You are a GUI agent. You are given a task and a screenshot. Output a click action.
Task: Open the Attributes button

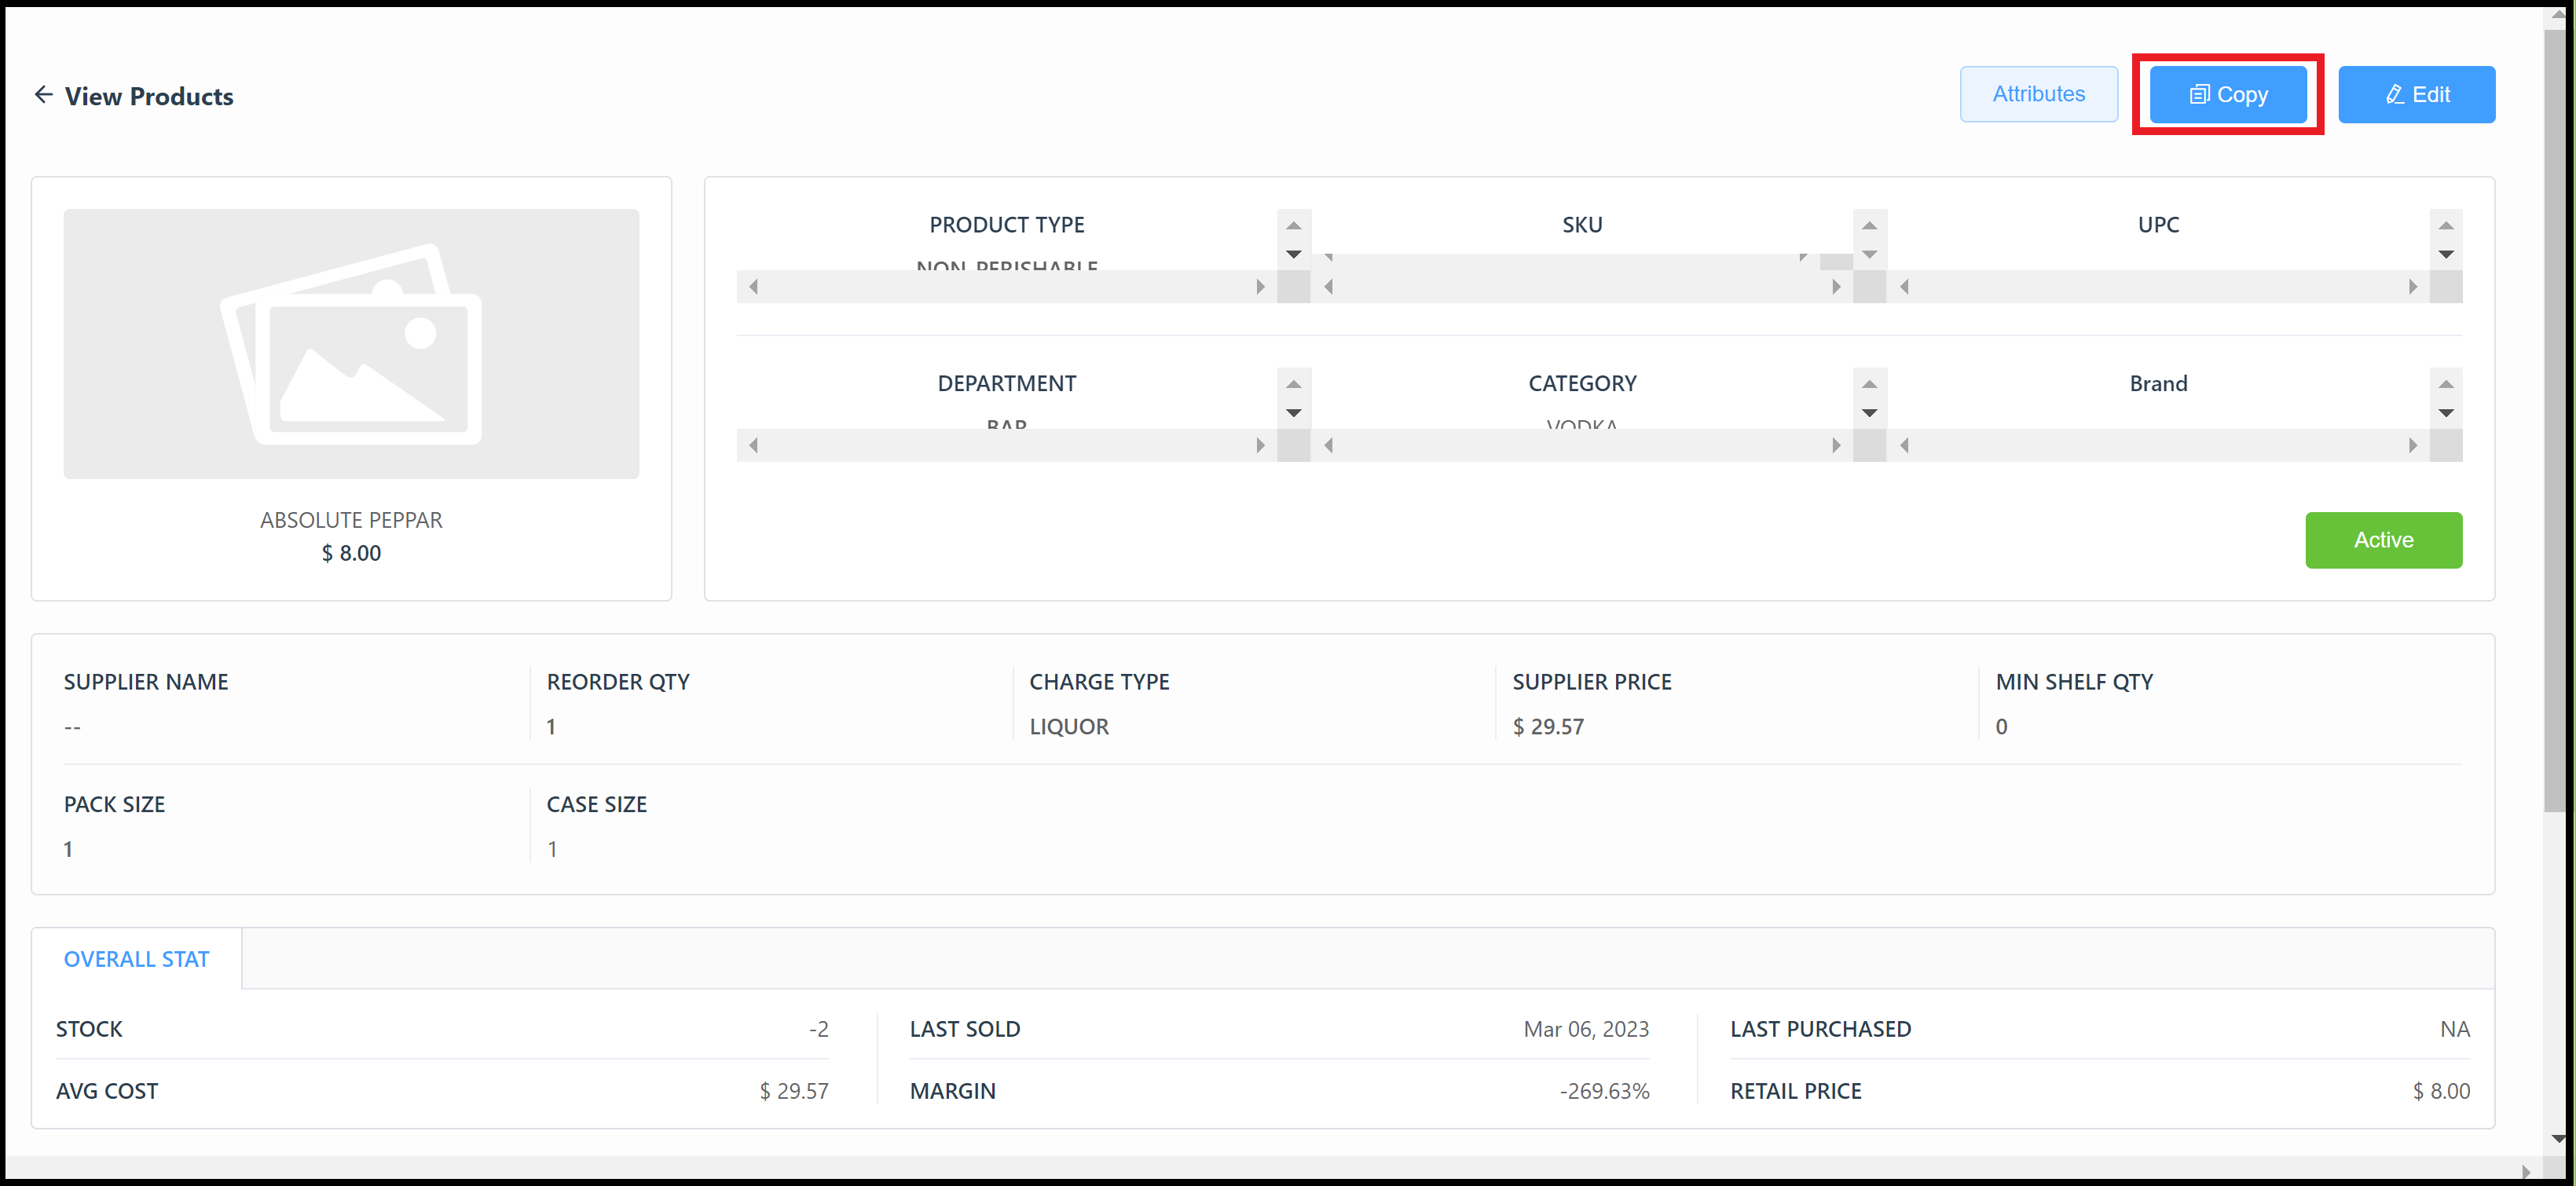coord(2038,94)
